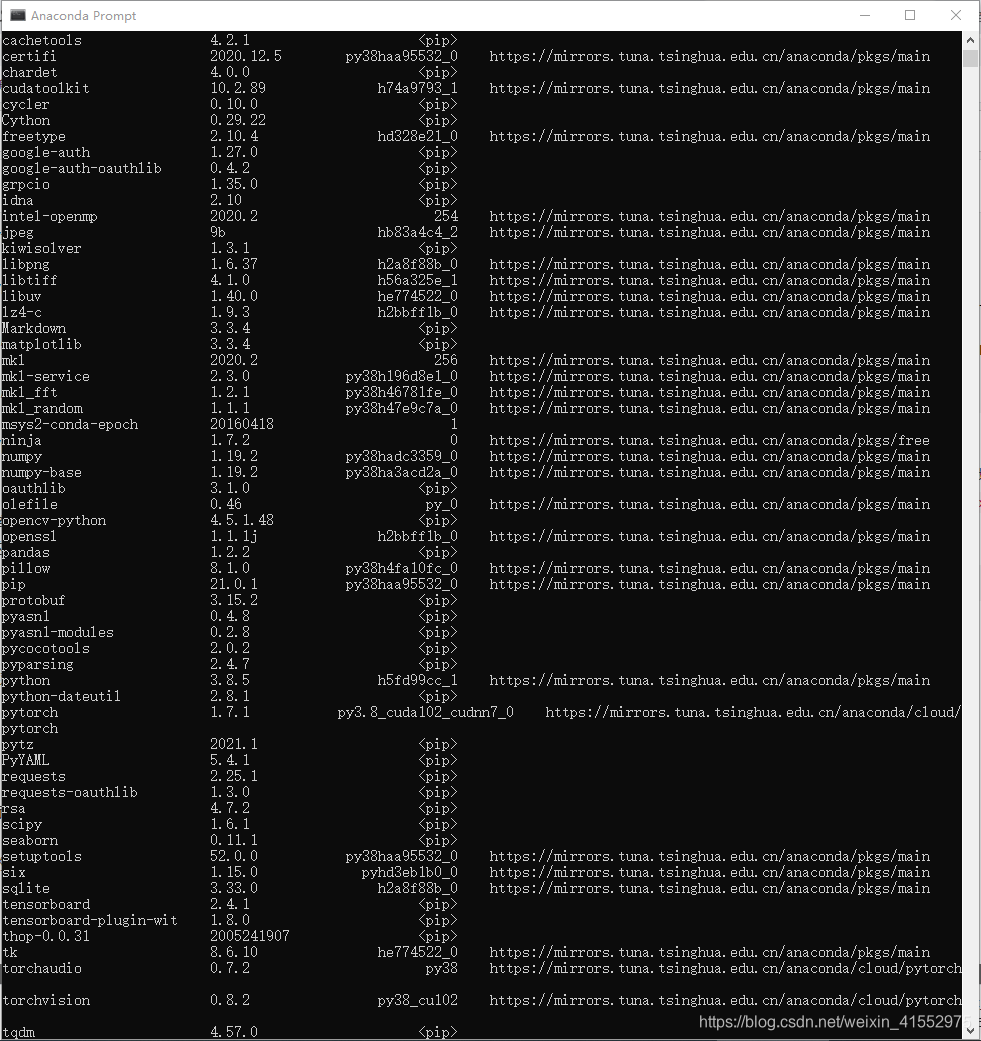Click the Anaconda Prompt window icon
The height and width of the screenshot is (1041, 981).
[17, 15]
